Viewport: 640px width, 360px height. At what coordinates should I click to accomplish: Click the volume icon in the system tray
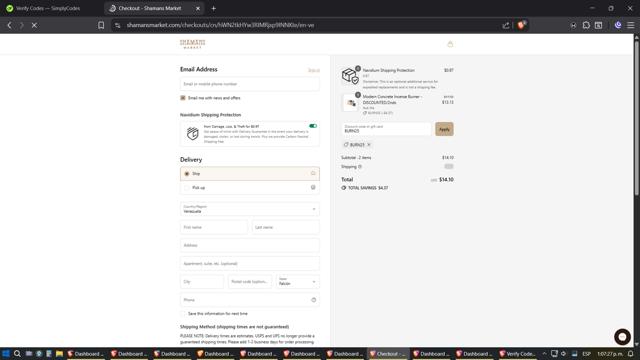pos(564,353)
